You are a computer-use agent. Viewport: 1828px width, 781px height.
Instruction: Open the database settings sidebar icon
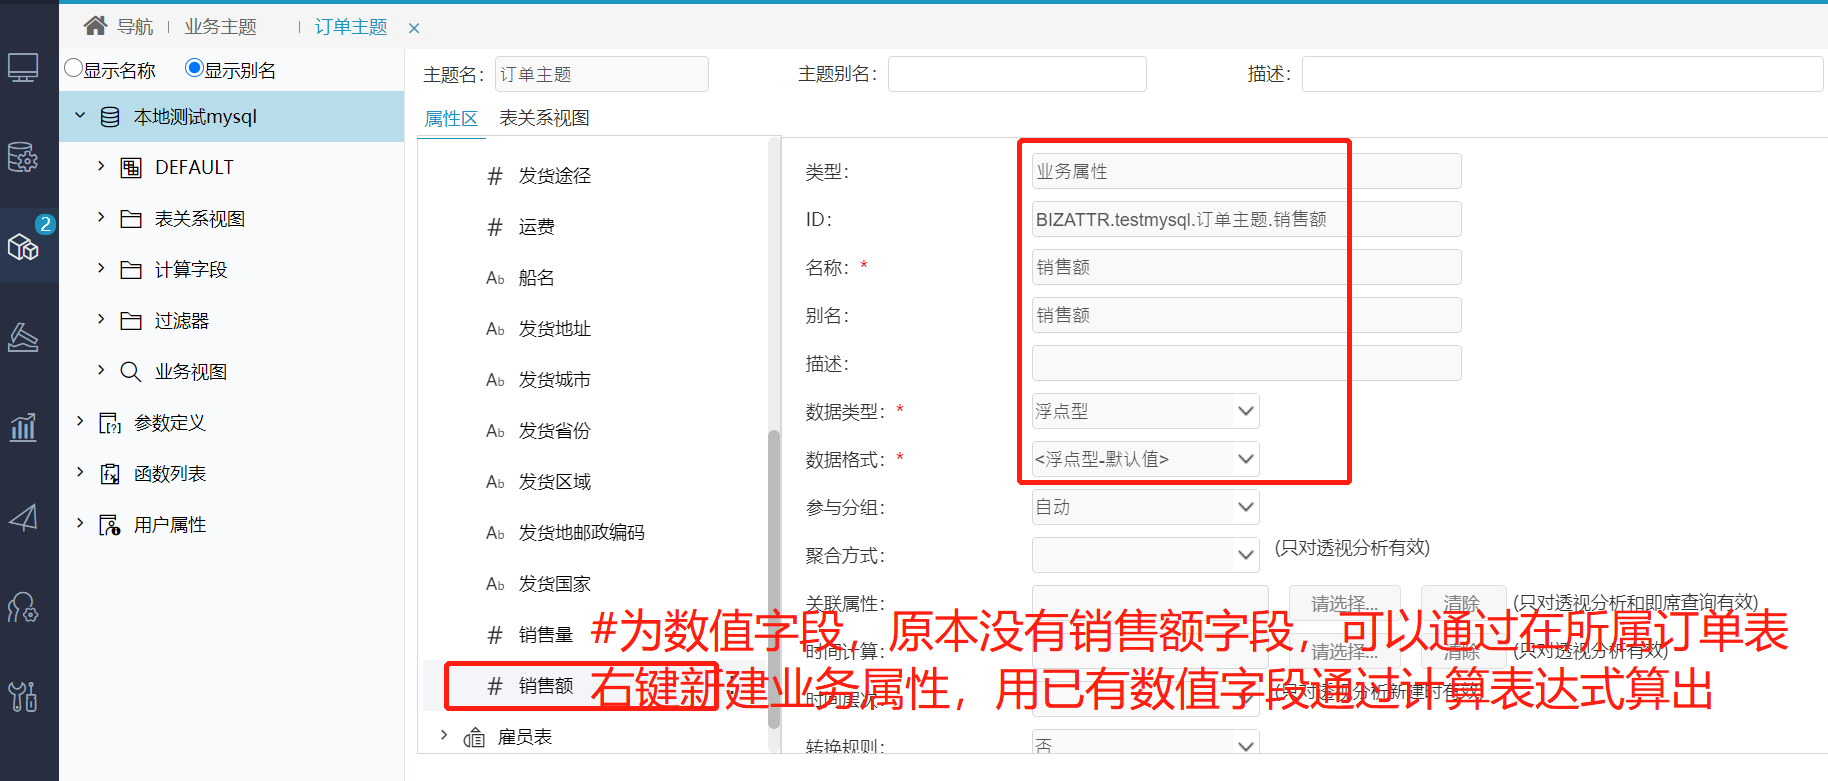pos(23,157)
